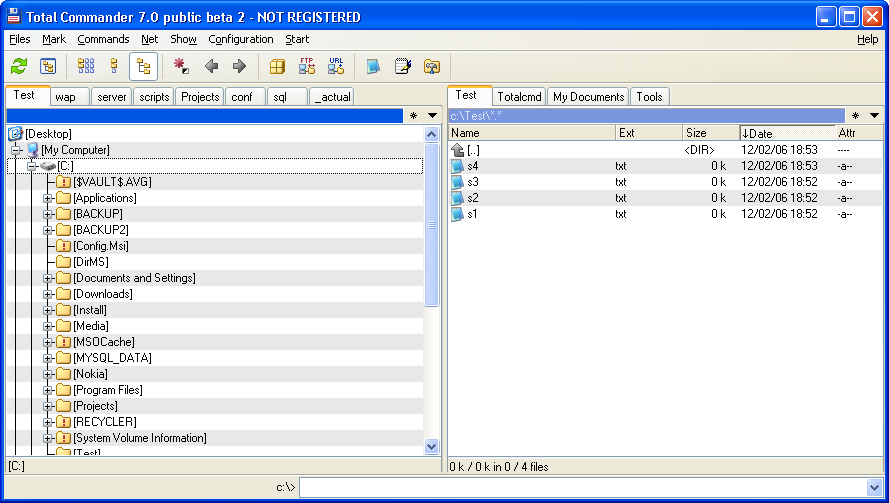This screenshot has width=889, height=503.
Task: Open the Configuration menu
Action: [241, 39]
